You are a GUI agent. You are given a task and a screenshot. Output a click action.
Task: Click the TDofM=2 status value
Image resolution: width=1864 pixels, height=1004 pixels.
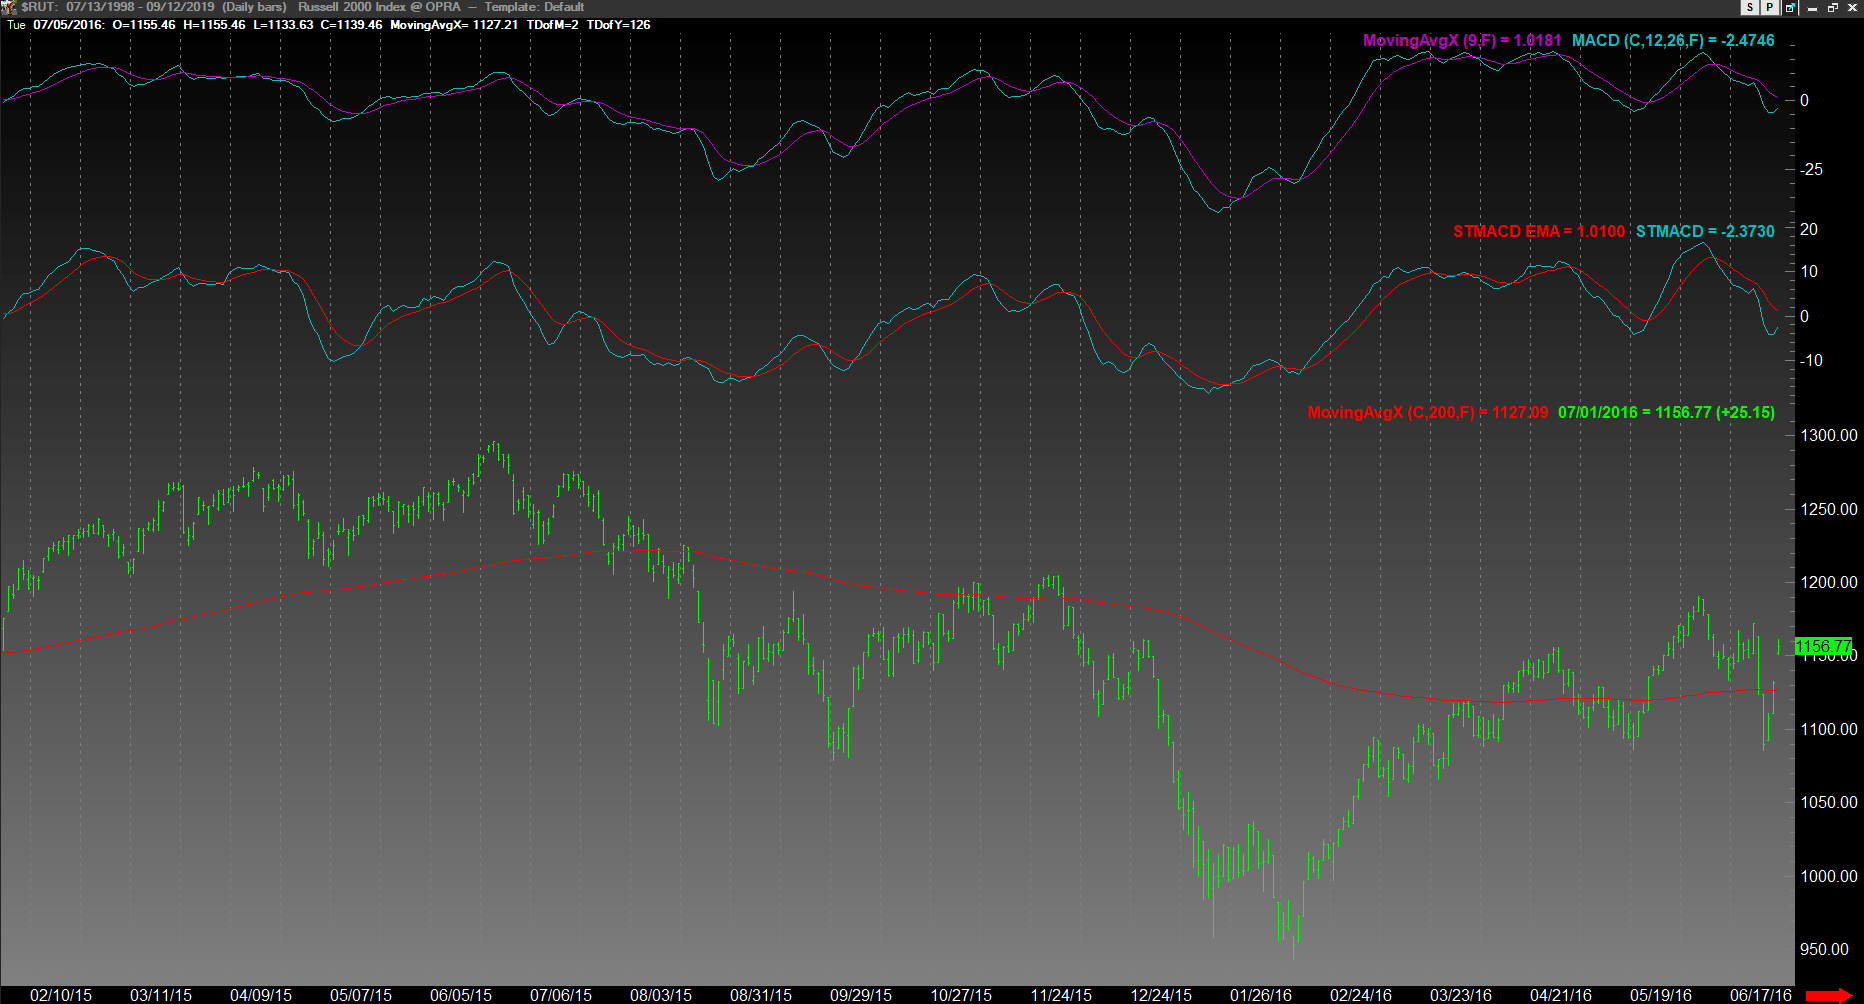point(552,25)
